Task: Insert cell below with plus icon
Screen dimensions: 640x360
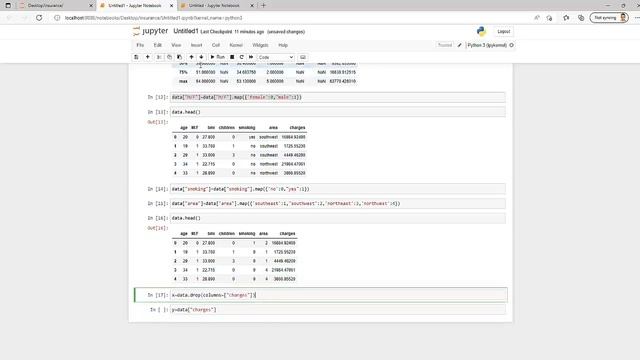Action: click(148, 57)
